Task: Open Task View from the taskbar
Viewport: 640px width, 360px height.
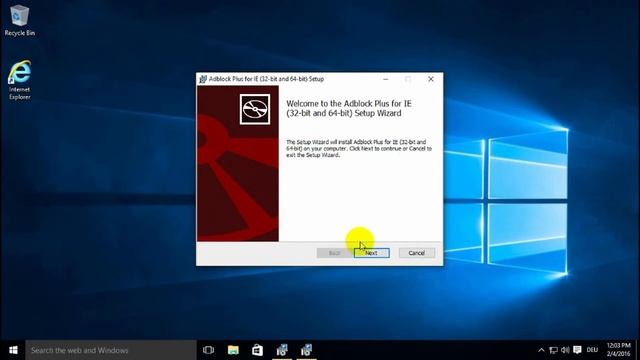Action: pyautogui.click(x=209, y=350)
